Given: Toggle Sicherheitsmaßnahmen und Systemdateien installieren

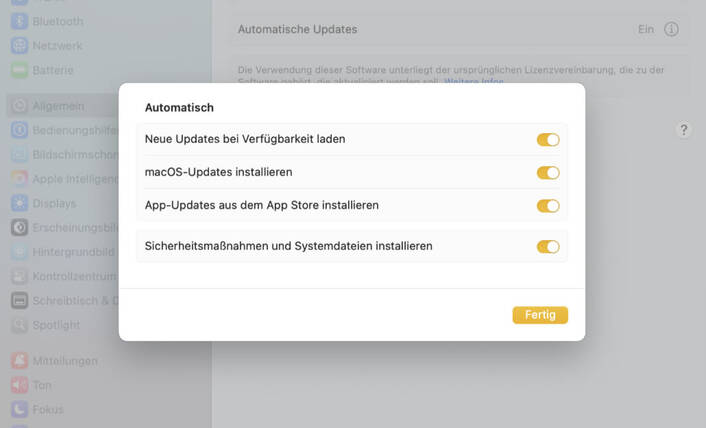Looking at the screenshot, I should tap(548, 247).
